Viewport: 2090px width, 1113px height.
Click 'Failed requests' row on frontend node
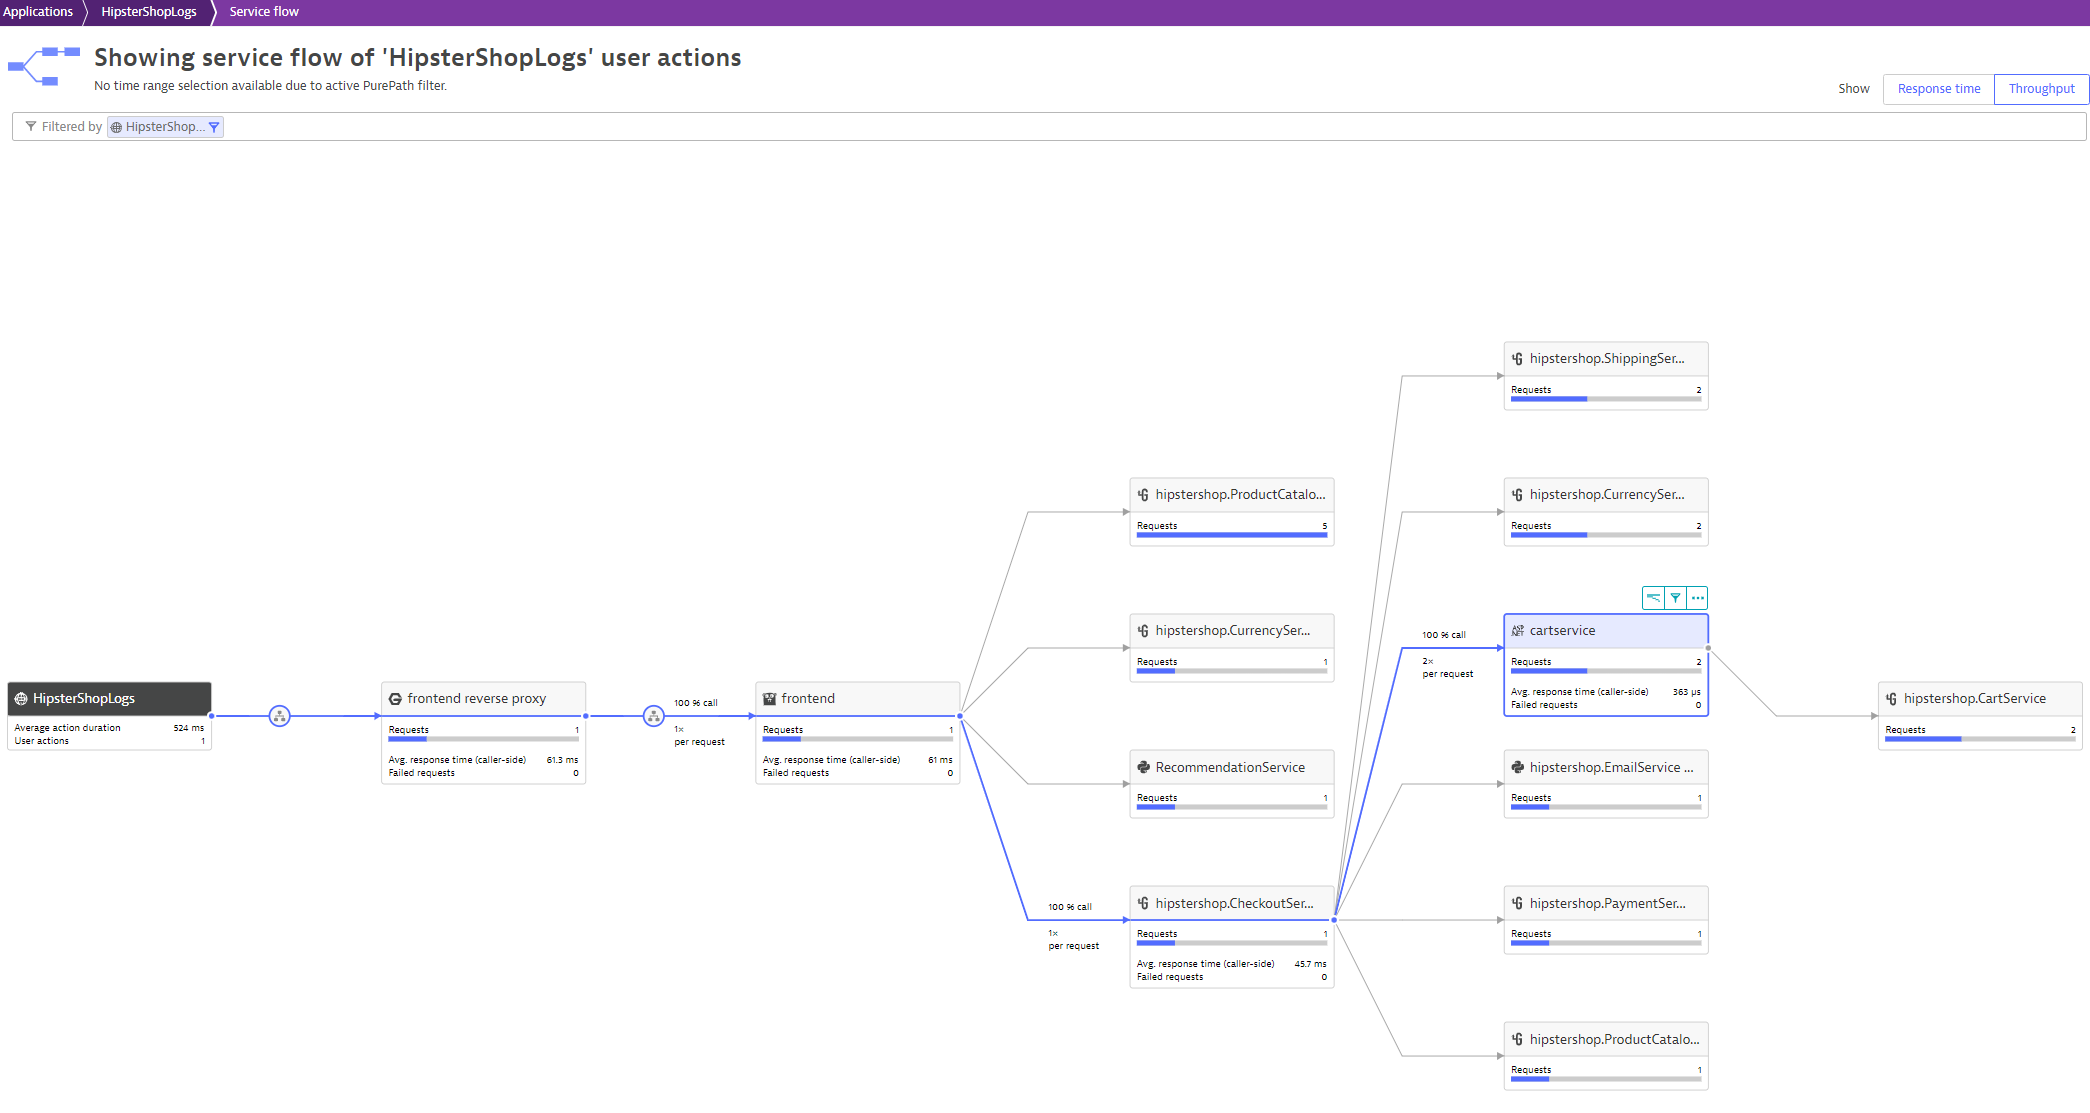tap(858, 773)
